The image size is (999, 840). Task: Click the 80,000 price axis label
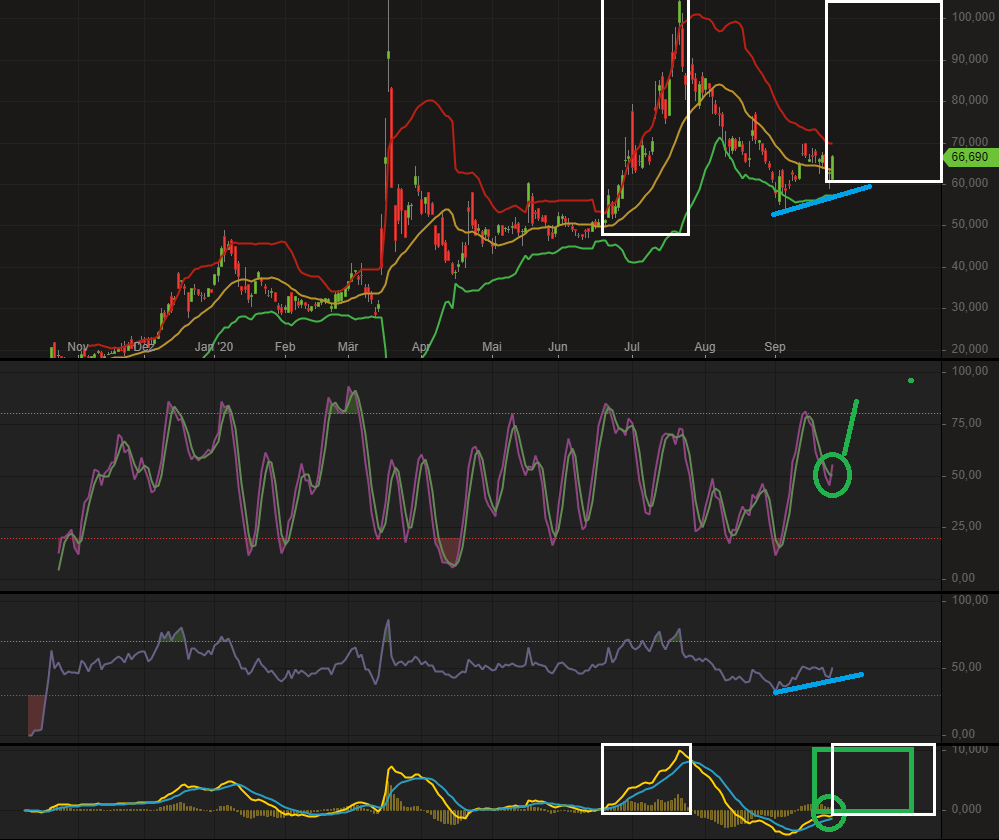click(970, 100)
